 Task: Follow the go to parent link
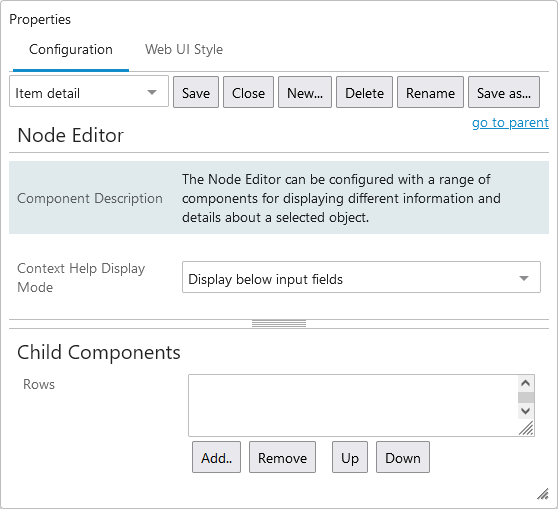pos(510,122)
